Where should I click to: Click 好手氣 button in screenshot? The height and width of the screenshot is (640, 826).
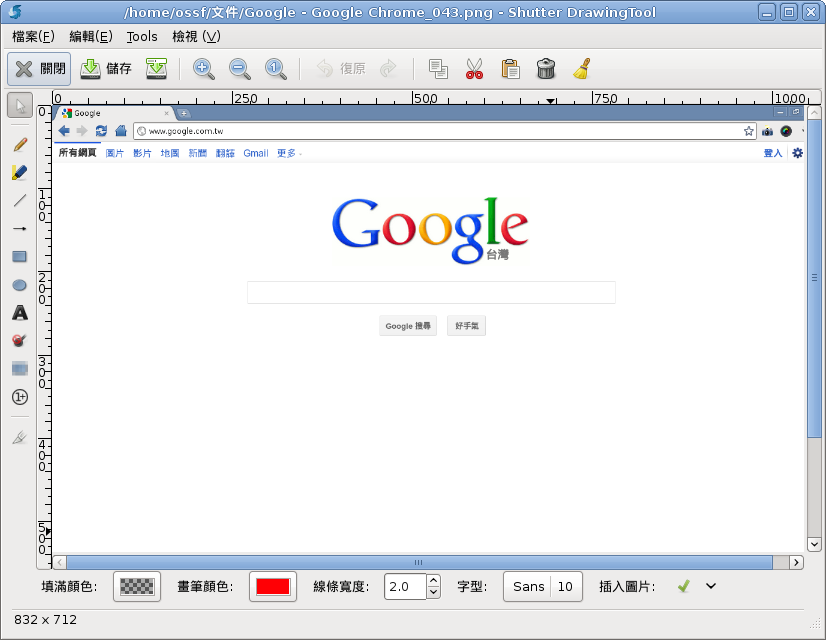click(467, 326)
